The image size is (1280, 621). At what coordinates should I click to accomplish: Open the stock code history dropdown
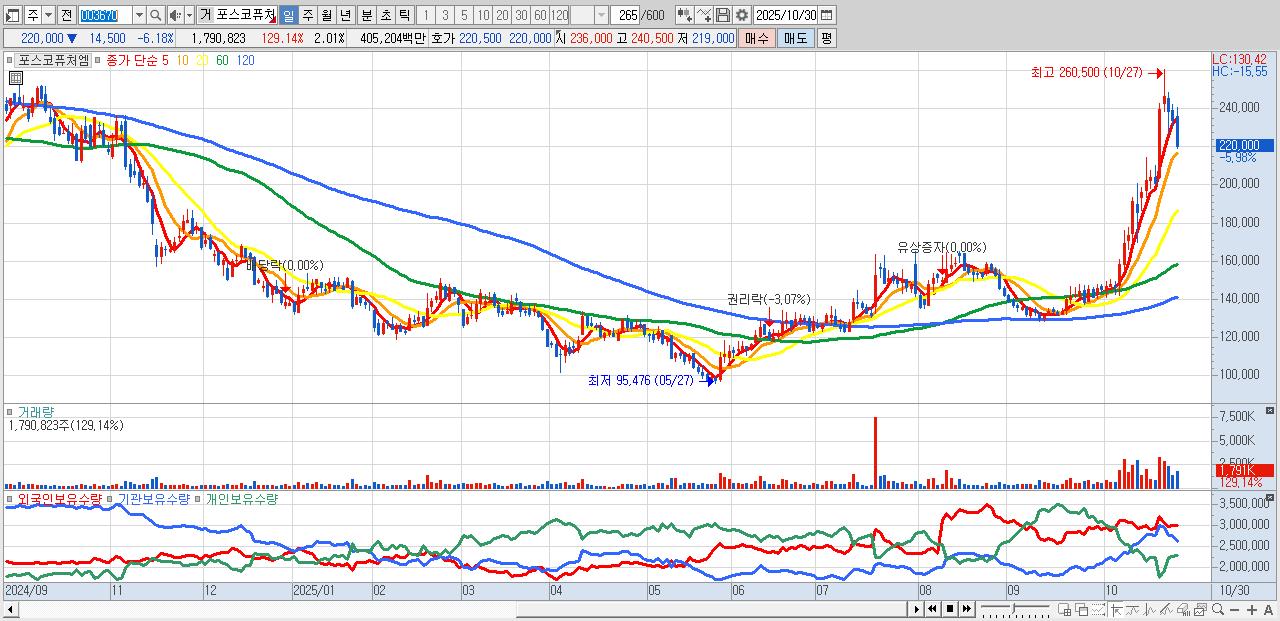(139, 15)
